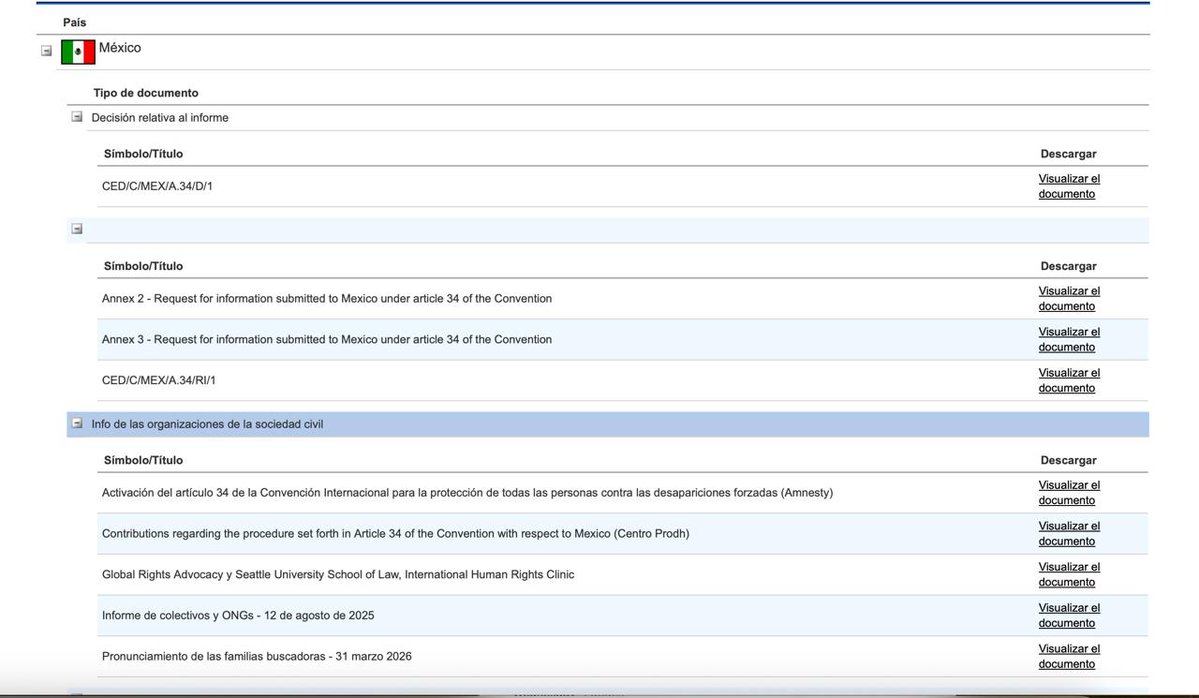Image resolution: width=1199 pixels, height=698 pixels.
Task: Collapse the Decisión relativa al informe section
Action: (x=76, y=117)
